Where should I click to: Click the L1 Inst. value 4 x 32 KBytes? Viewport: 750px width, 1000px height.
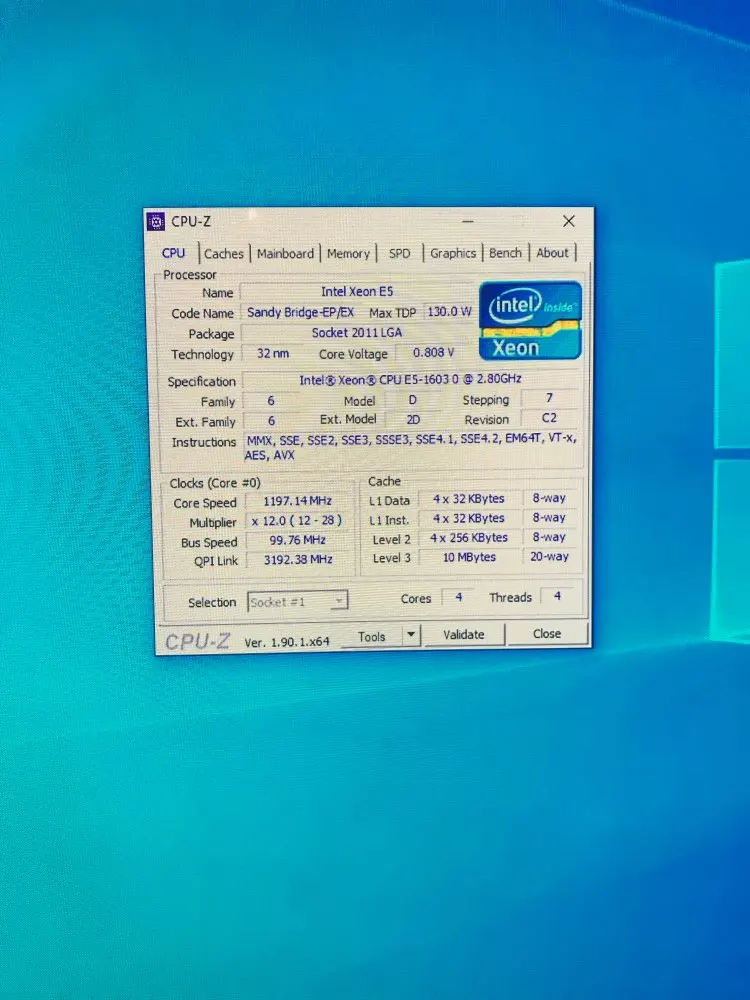(469, 518)
